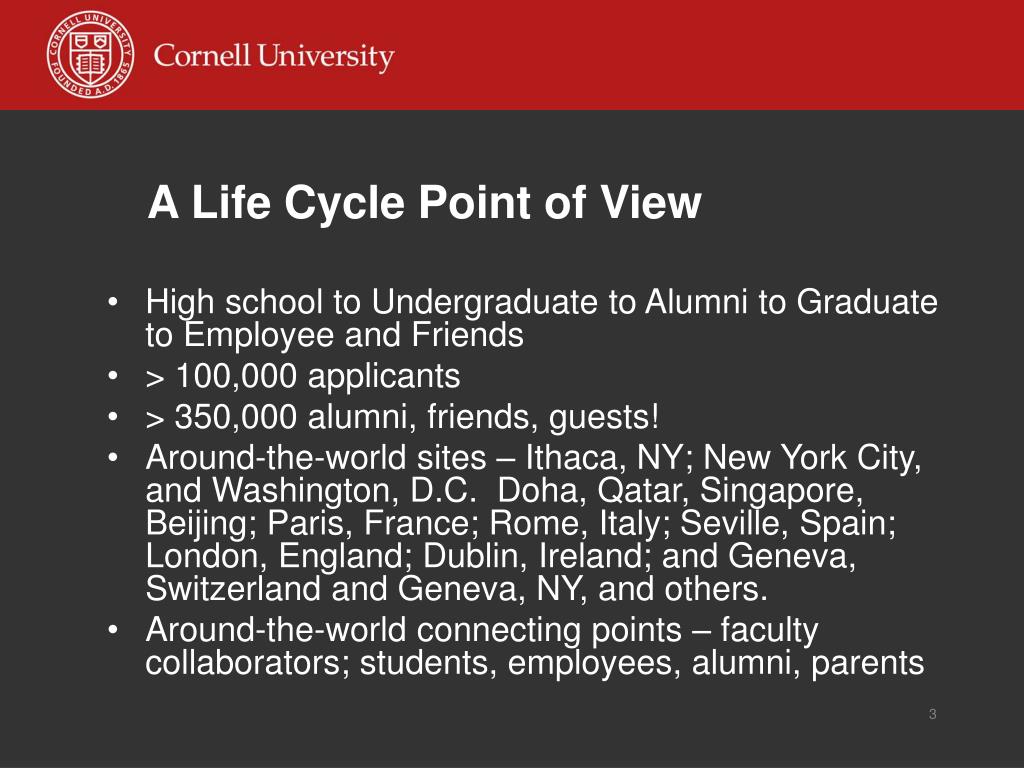Click the bullet before Around-the-world connecting points
Image resolution: width=1024 pixels, height=768 pixels.
click(113, 630)
